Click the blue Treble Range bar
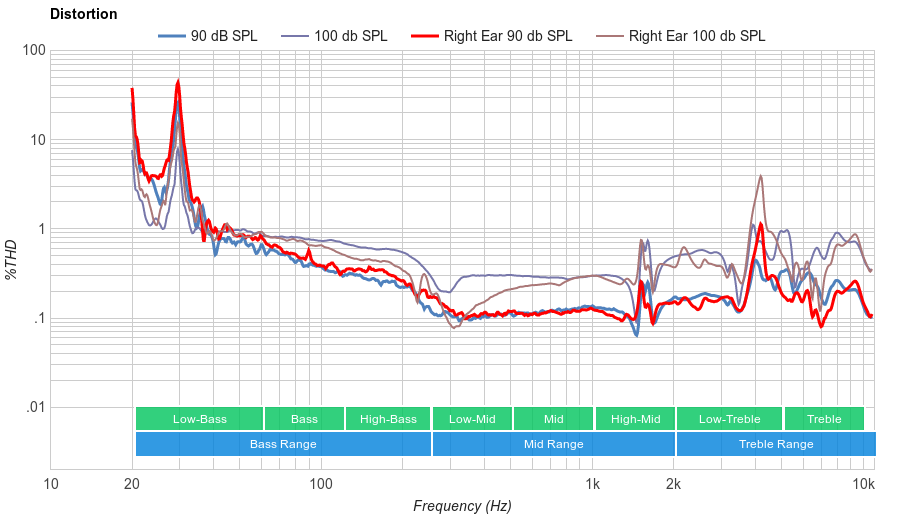Screen dimensions: 900x520 click(775, 444)
